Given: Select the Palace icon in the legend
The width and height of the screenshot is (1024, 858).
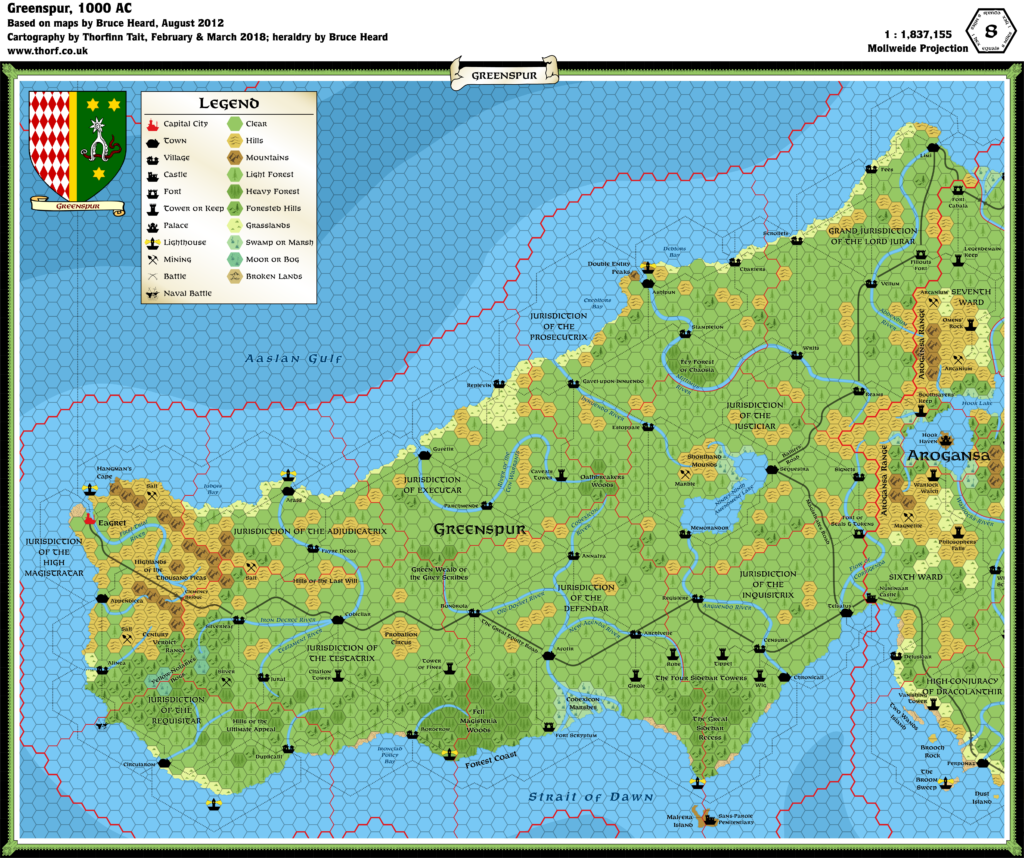Looking at the screenshot, I should (x=151, y=225).
